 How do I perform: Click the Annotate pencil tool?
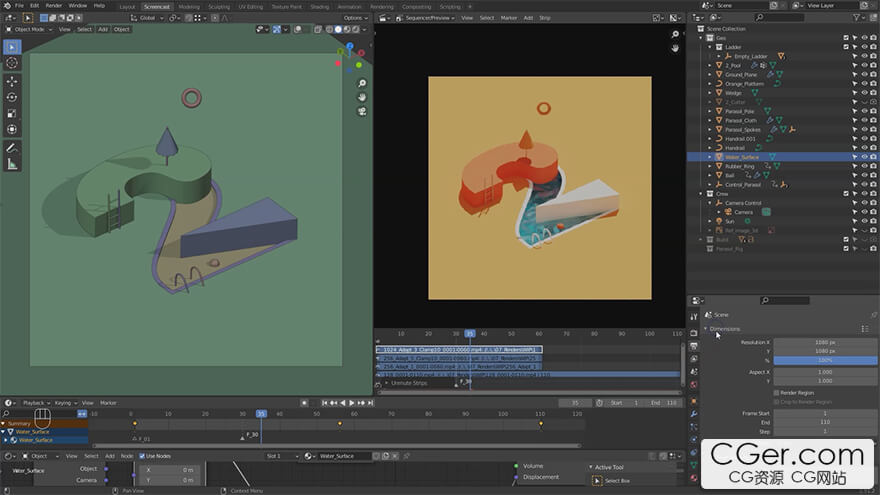pos(12,147)
